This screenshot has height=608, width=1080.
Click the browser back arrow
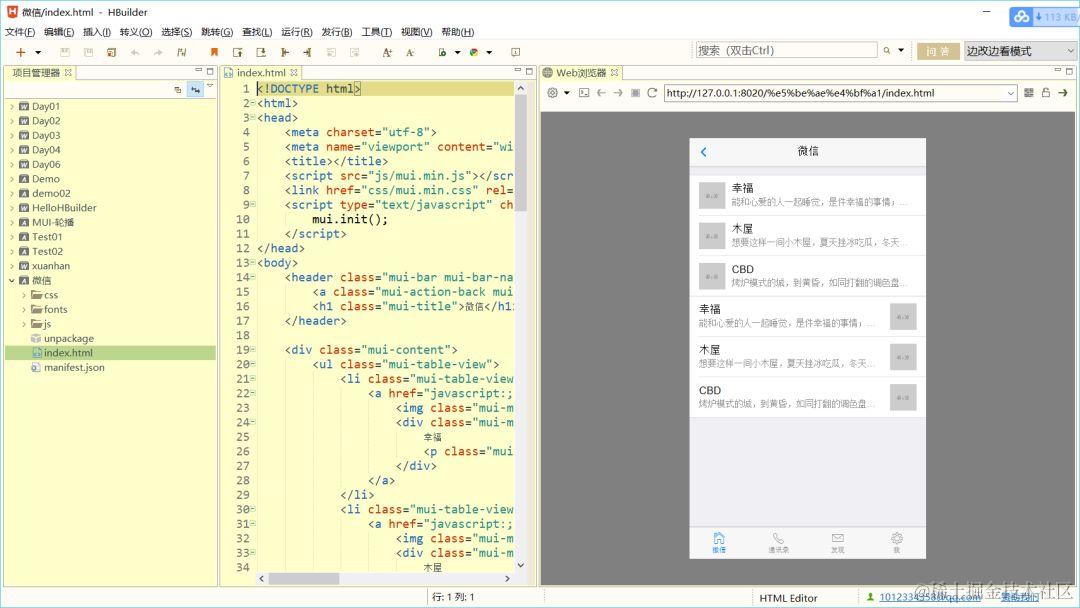pyautogui.click(x=601, y=93)
